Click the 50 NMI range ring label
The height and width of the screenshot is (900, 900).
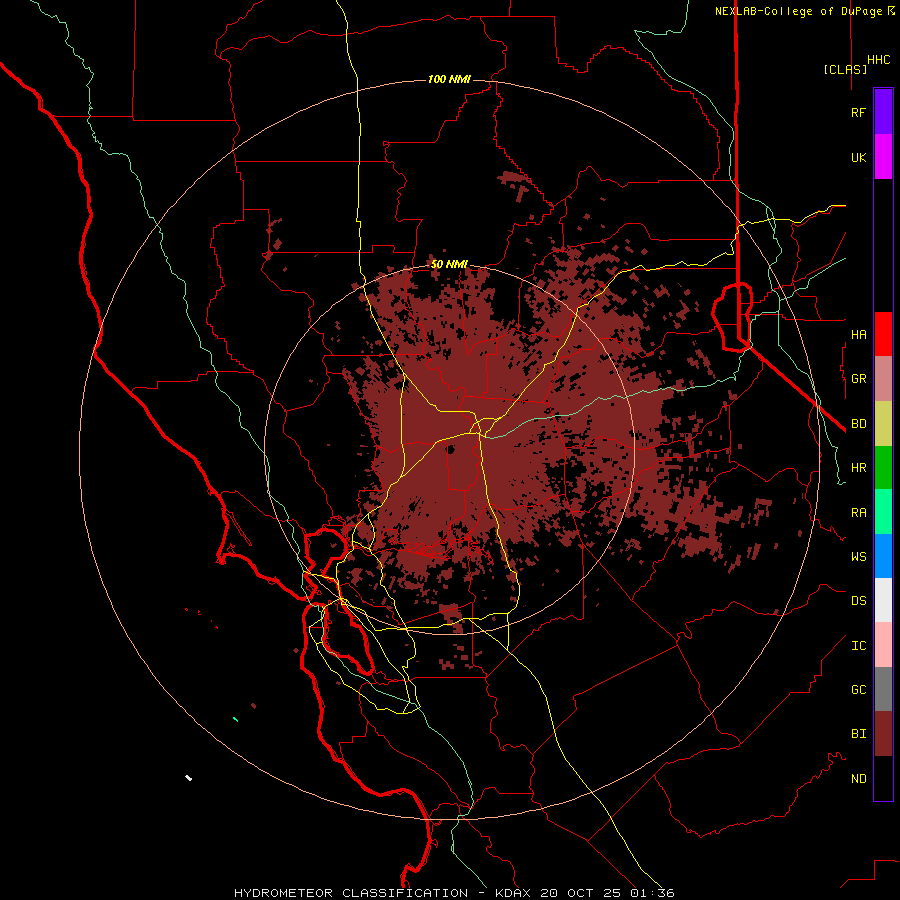point(449,264)
